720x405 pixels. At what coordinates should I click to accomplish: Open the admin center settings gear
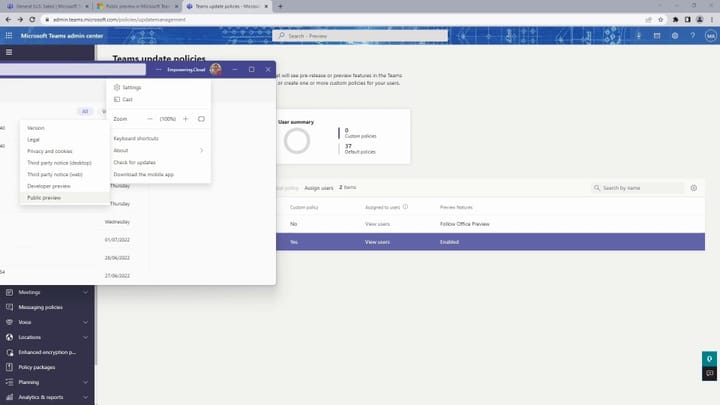click(675, 36)
